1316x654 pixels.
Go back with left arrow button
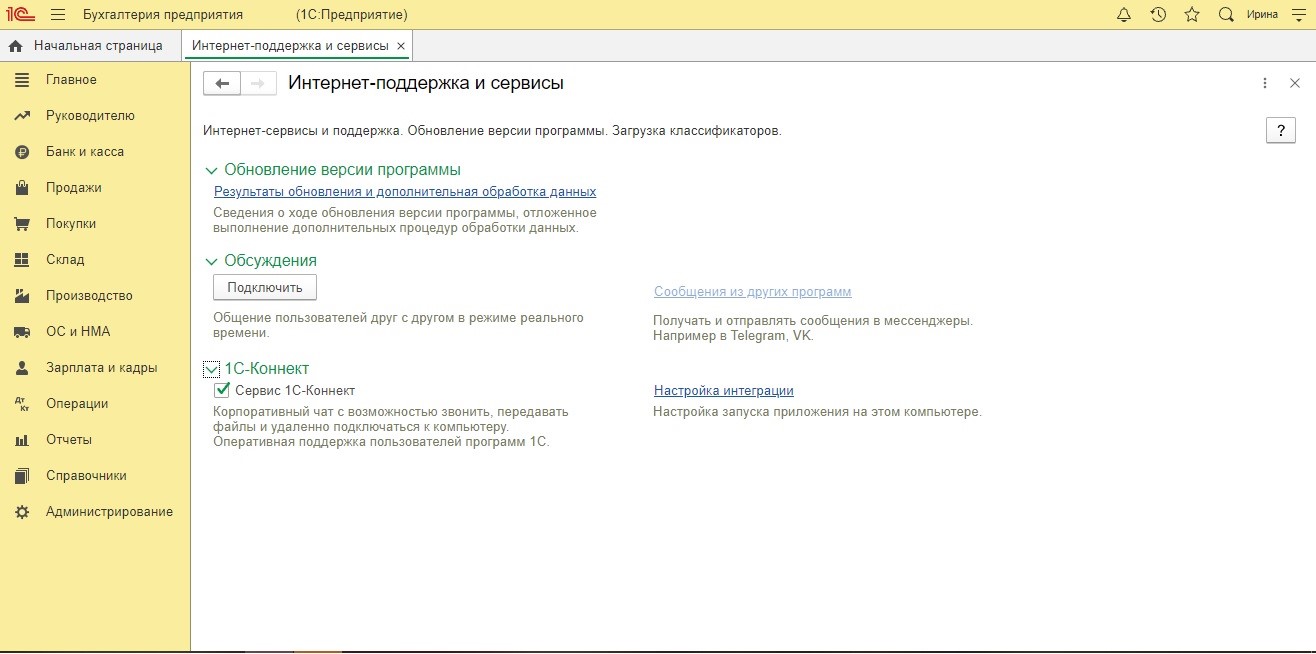tap(222, 83)
